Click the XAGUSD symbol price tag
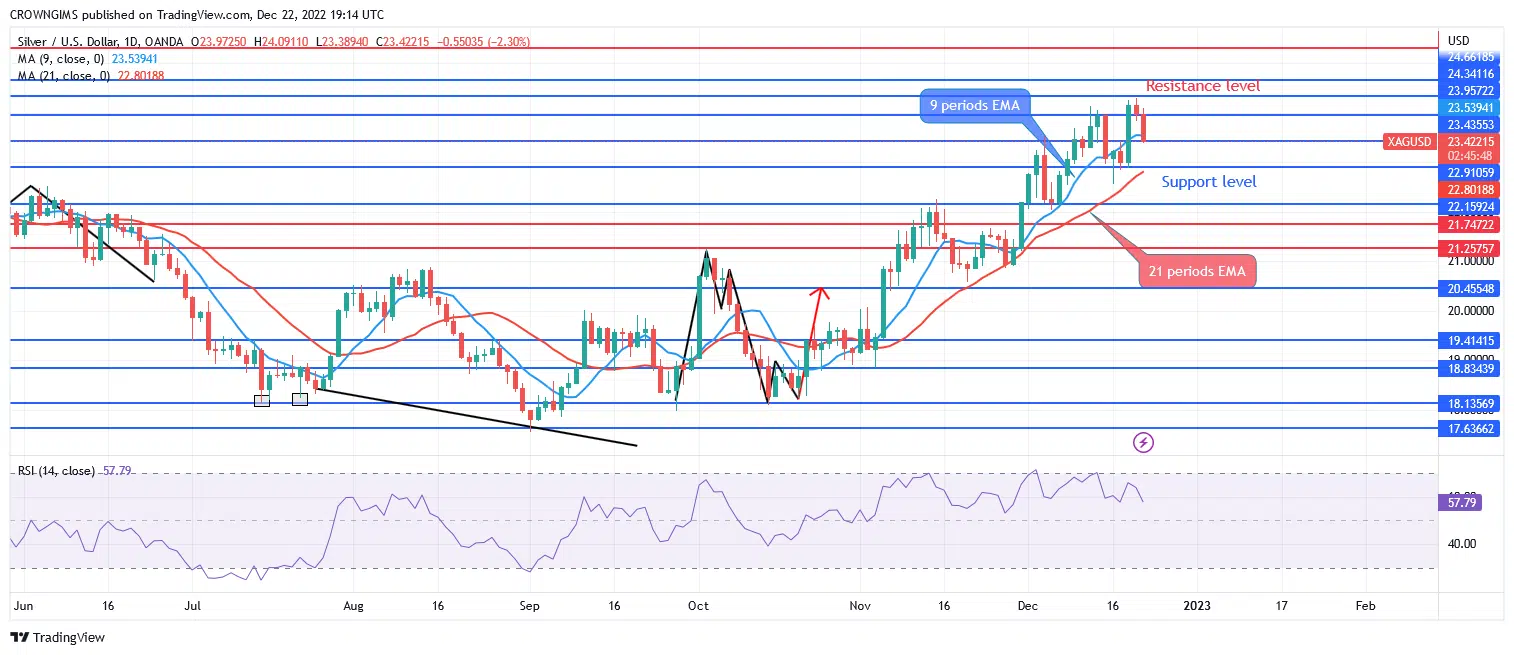The image size is (1514, 655). [1410, 142]
